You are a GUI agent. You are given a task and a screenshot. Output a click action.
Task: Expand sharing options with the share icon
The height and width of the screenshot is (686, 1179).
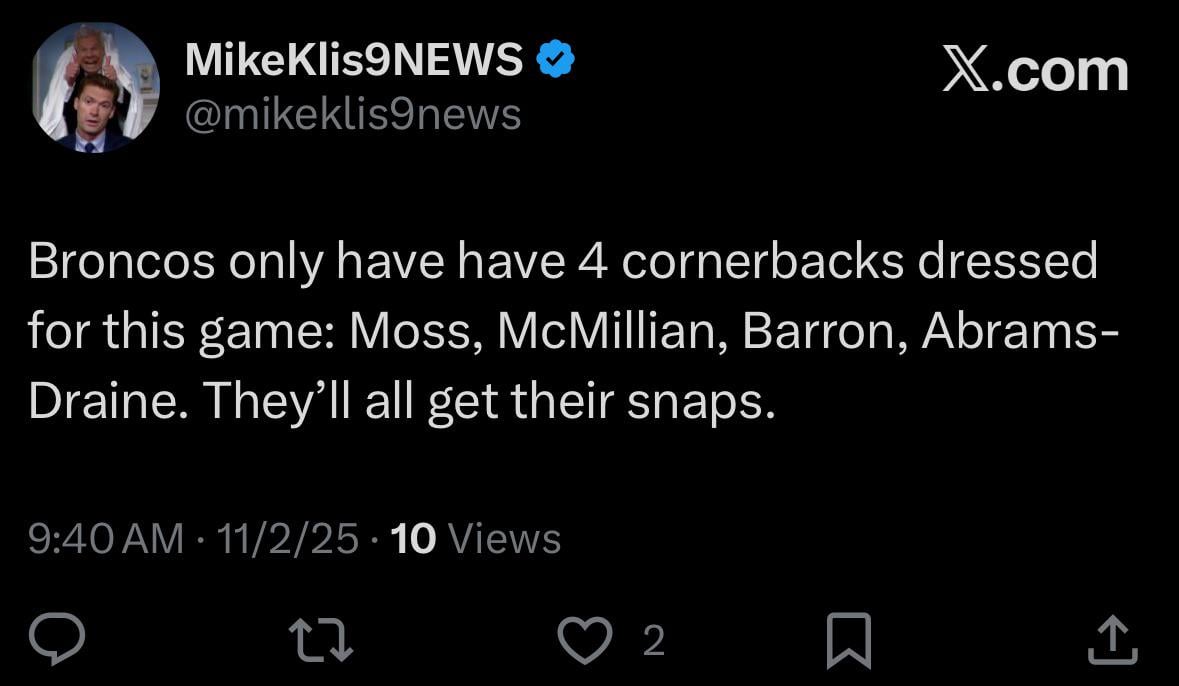[x=1113, y=638]
